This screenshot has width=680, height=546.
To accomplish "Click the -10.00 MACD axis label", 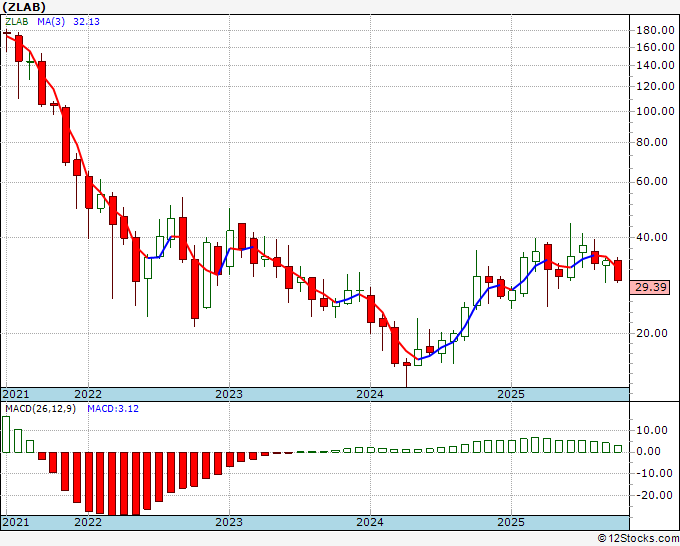I will (652, 473).
